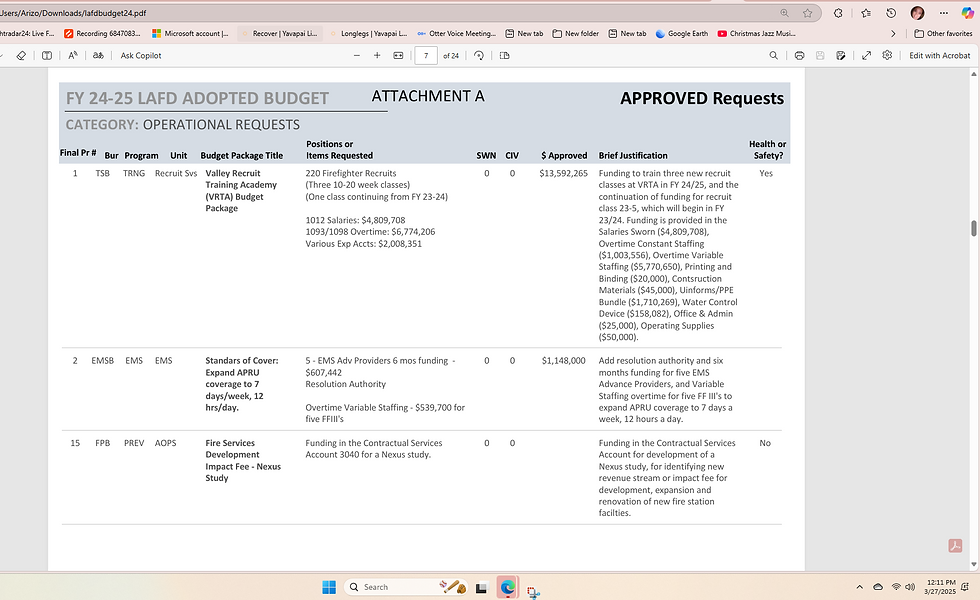
Task: Open the Longlegs | Yavapai bookmark
Action: click(368, 34)
